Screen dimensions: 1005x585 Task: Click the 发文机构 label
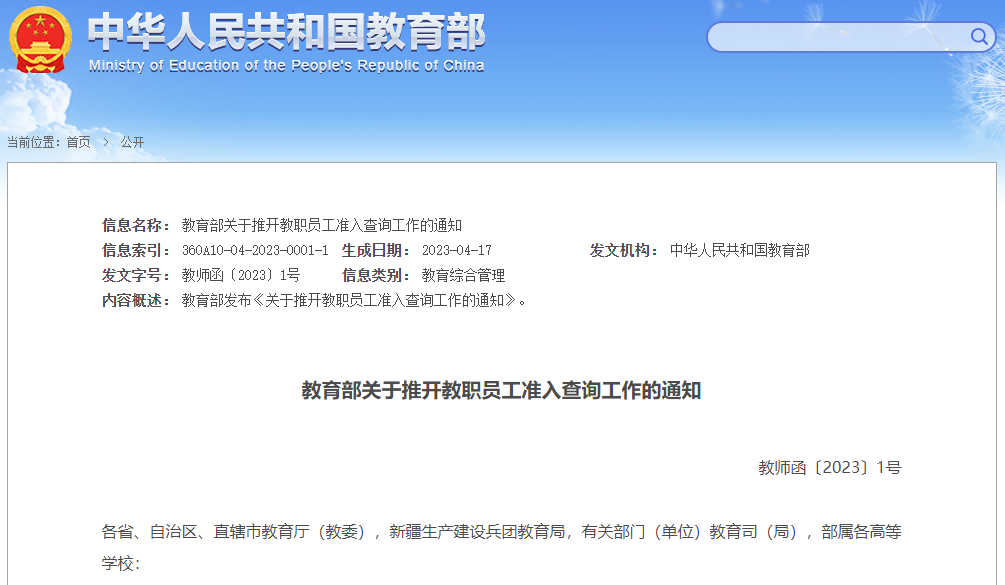(624, 251)
